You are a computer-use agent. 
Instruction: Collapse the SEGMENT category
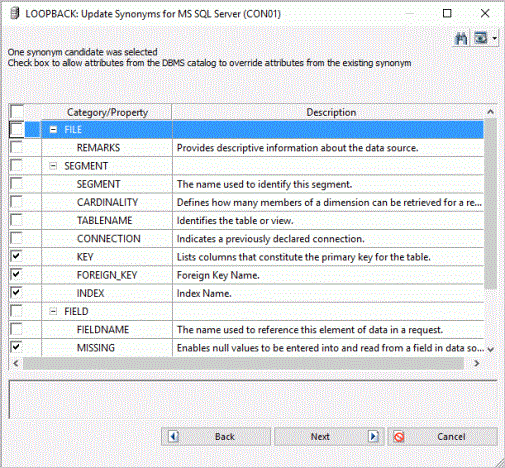coord(53,166)
